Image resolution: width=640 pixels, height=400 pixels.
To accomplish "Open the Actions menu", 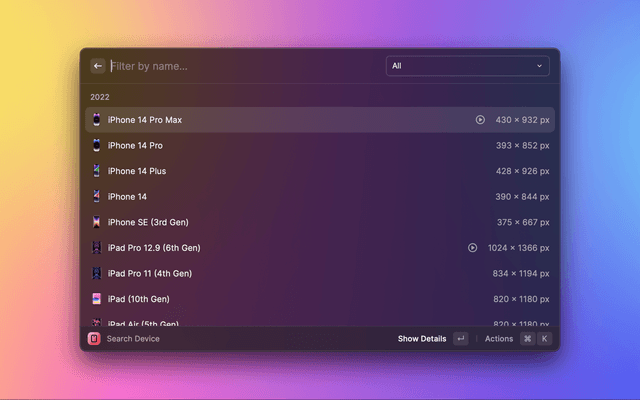I will click(499, 339).
